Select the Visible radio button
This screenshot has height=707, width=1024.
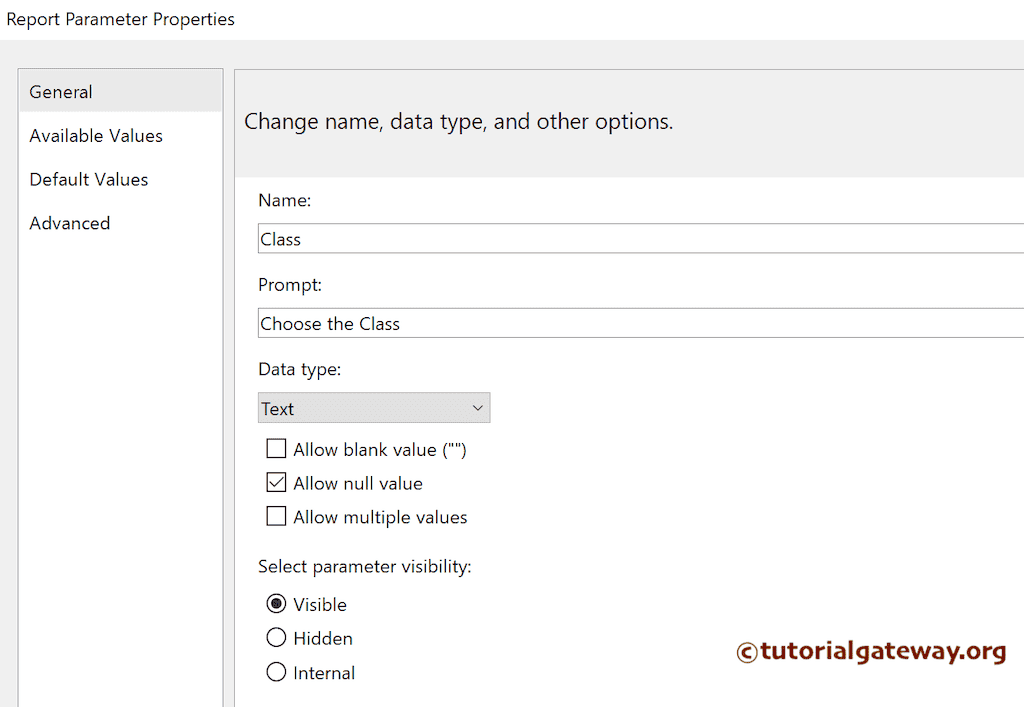click(x=276, y=604)
